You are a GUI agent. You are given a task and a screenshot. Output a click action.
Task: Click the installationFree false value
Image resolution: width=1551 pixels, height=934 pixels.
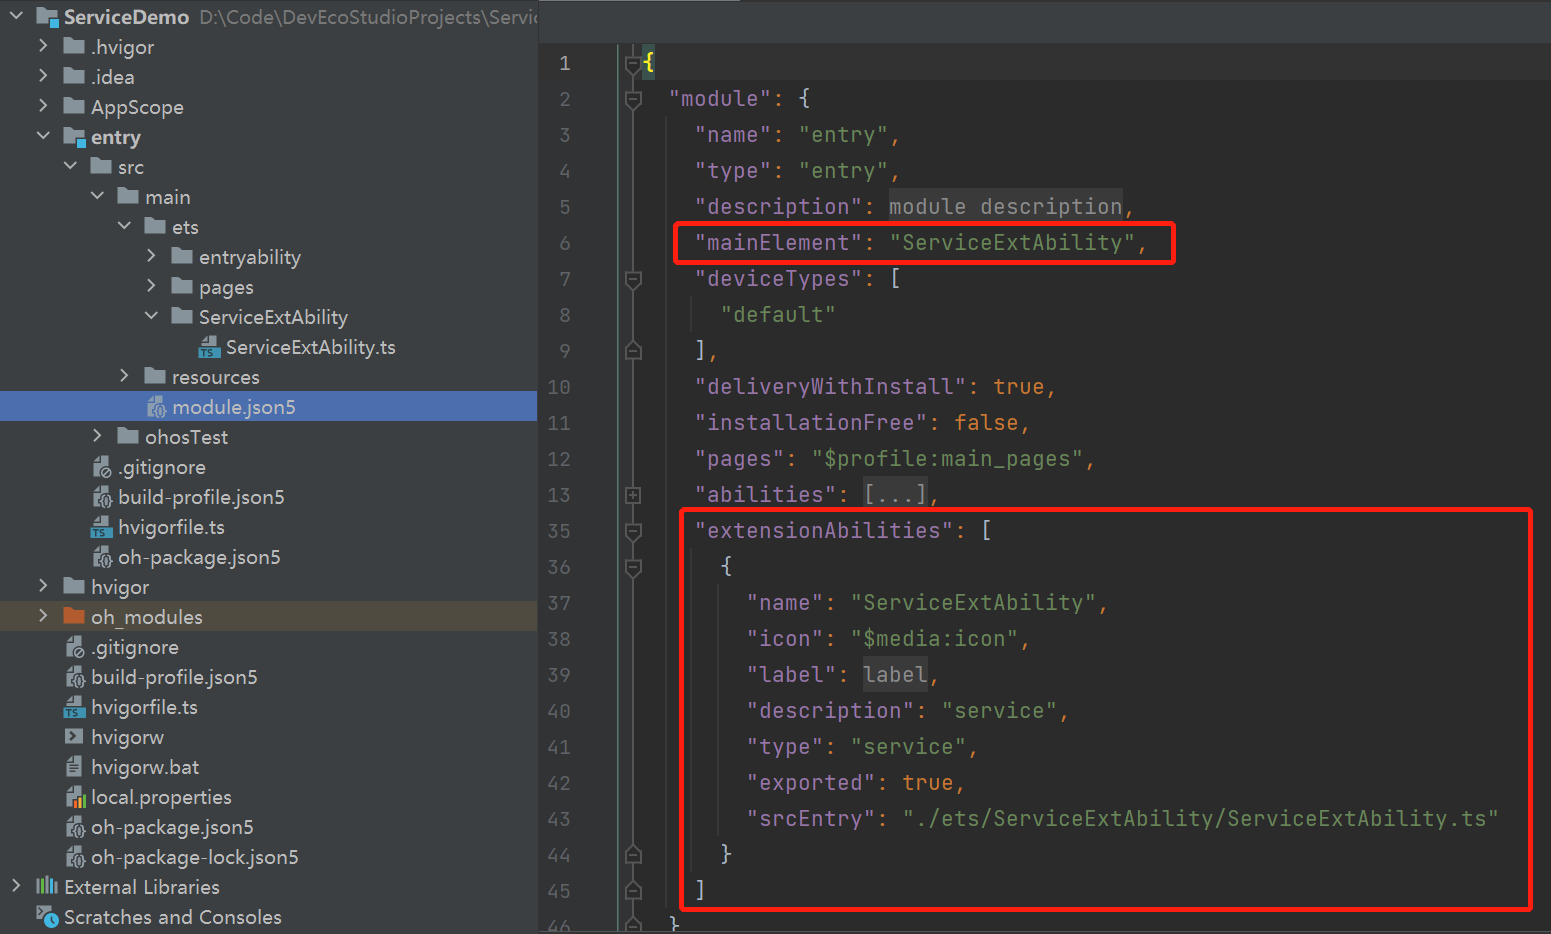[986, 422]
